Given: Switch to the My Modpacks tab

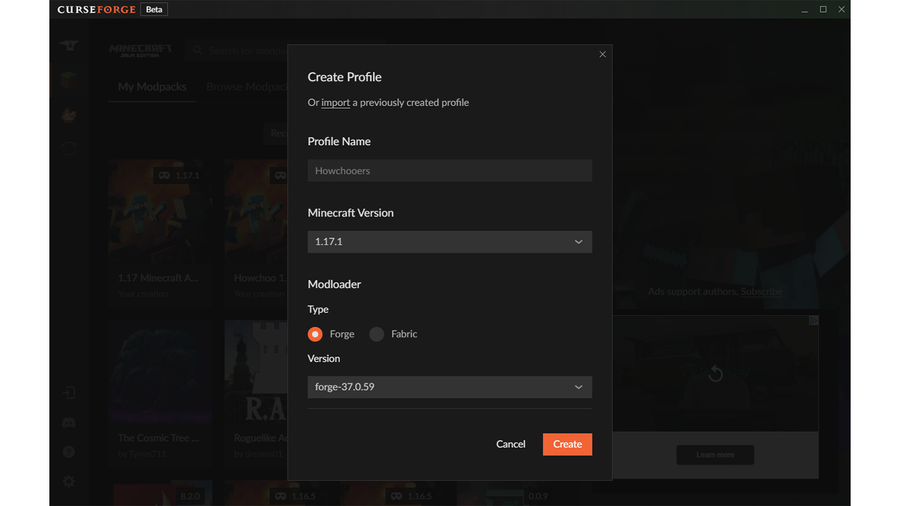Looking at the screenshot, I should 152,87.
